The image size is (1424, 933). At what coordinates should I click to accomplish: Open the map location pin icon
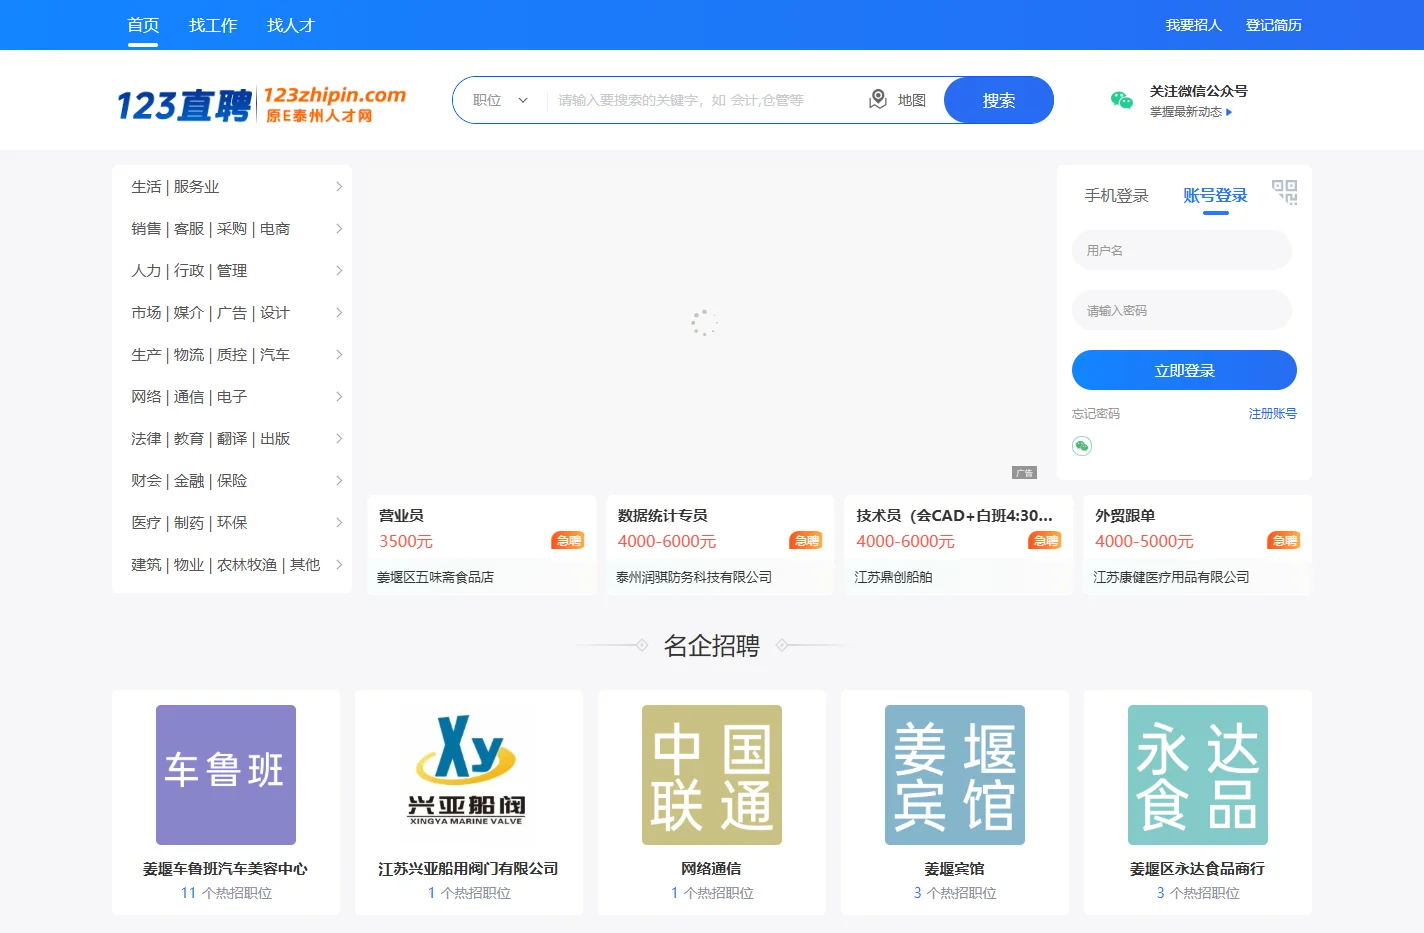tap(878, 99)
